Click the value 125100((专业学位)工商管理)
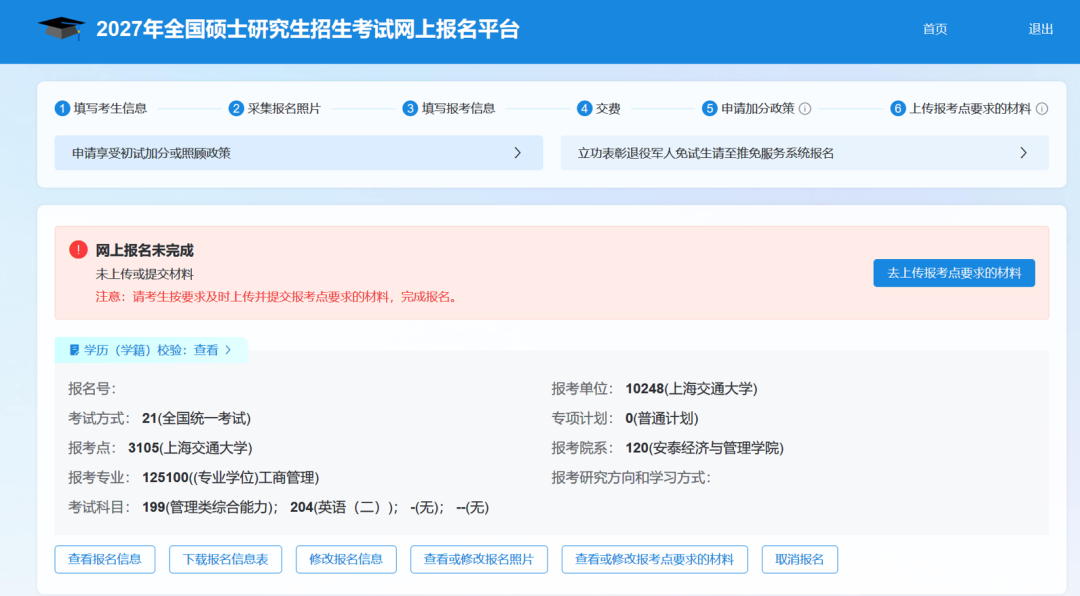Screen dimensions: 1080x596 click(x=231, y=477)
